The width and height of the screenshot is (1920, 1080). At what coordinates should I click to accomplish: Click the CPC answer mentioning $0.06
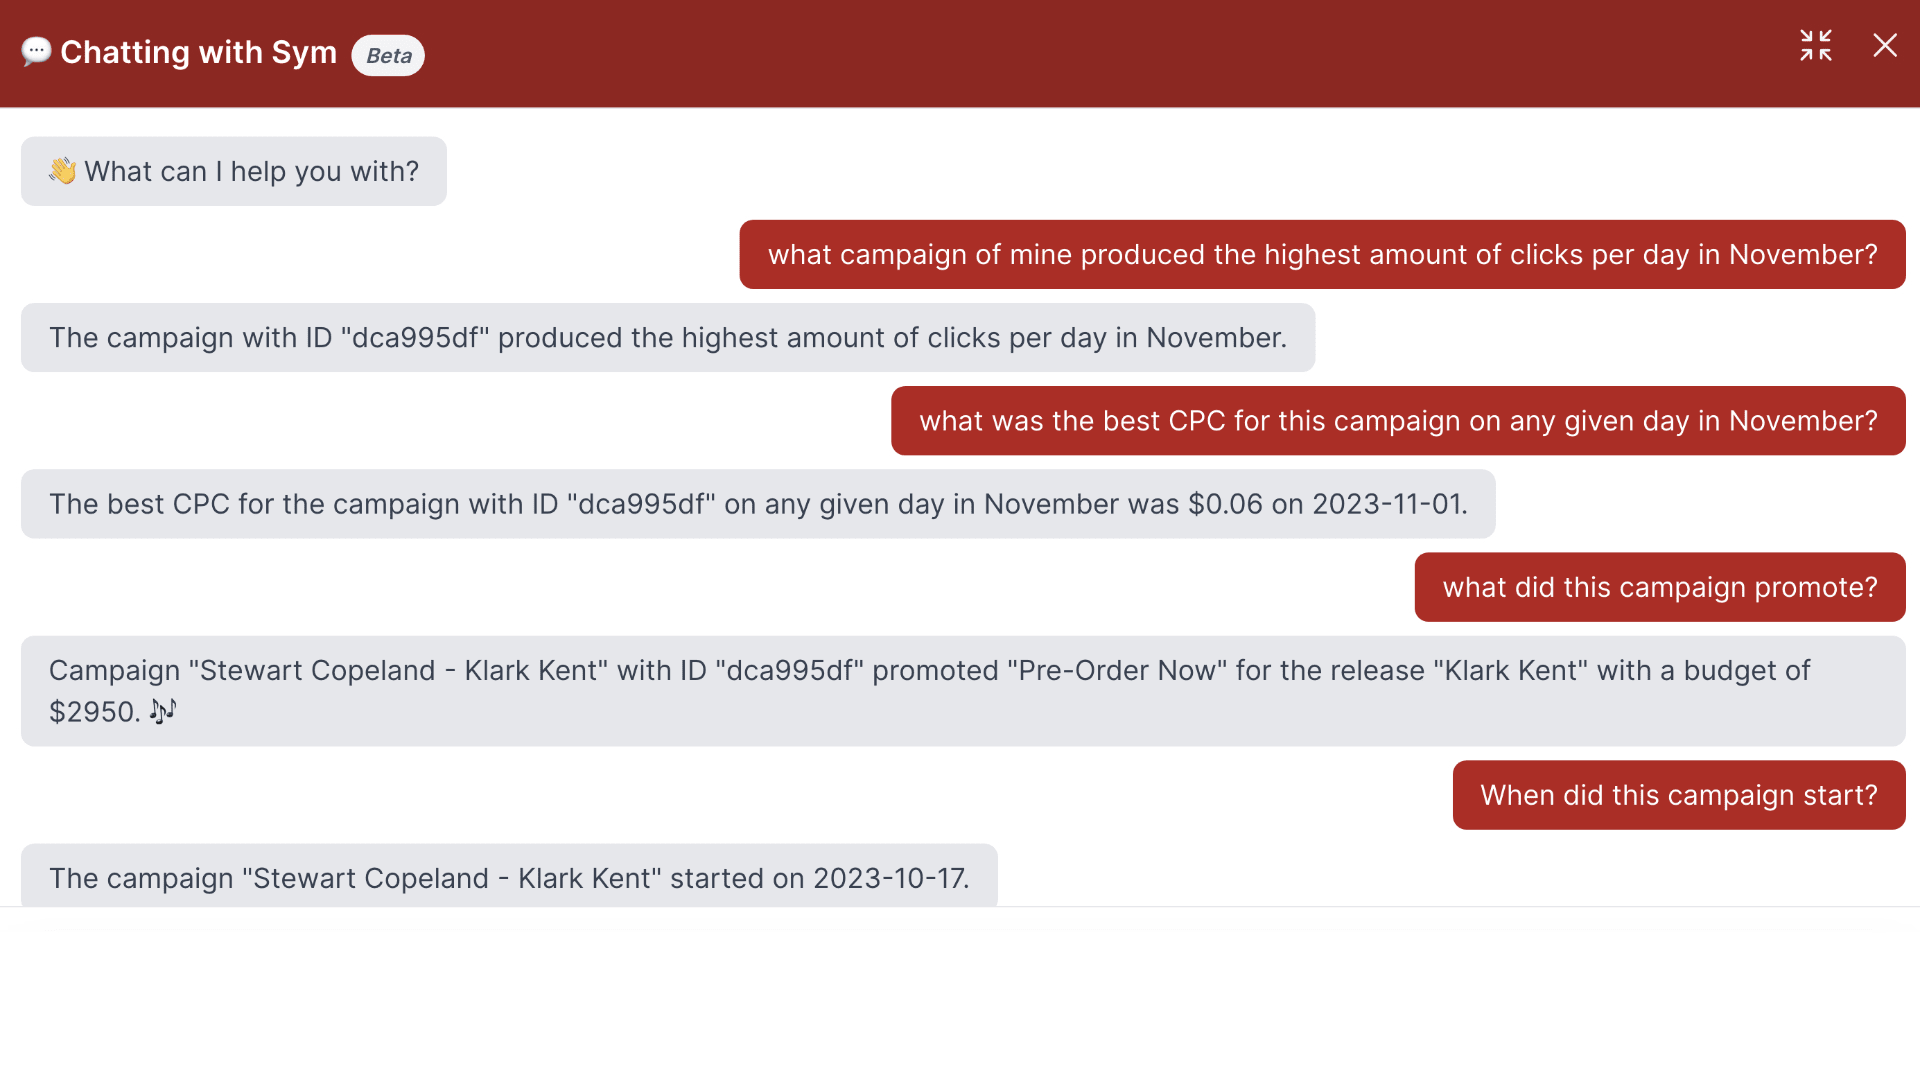[758, 503]
